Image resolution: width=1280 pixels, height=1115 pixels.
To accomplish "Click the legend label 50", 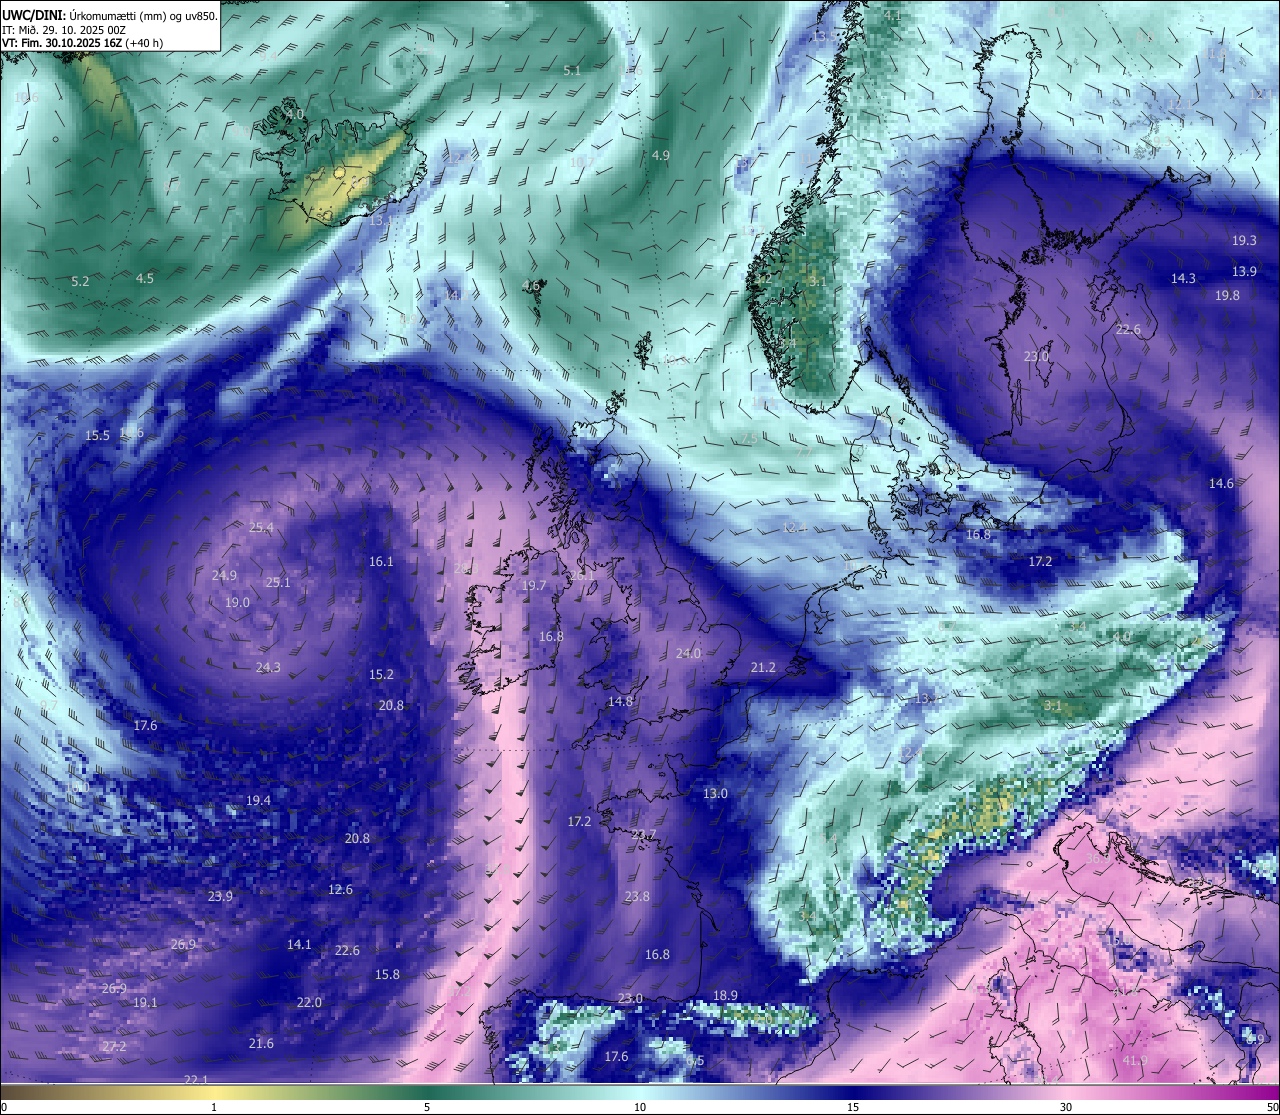I will click(x=1272, y=1107).
